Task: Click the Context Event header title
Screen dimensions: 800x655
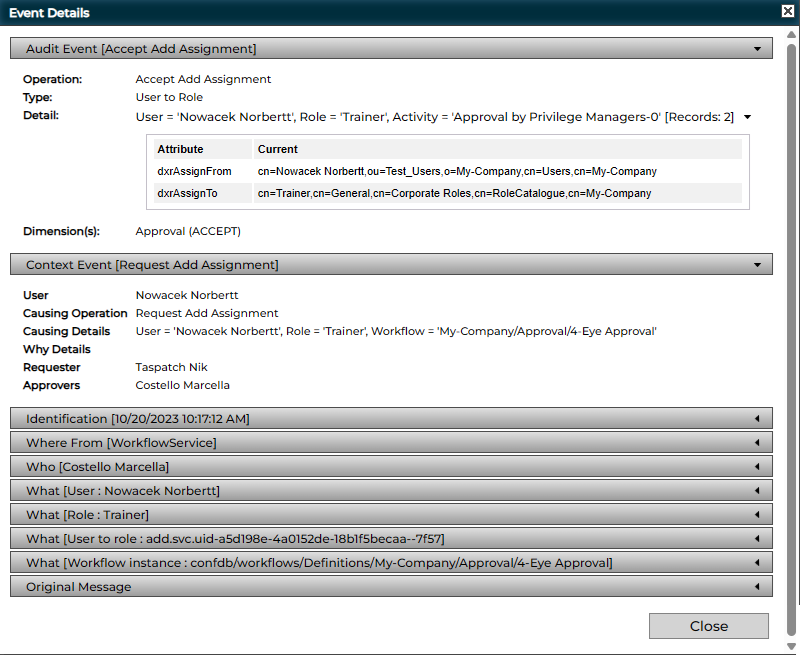Action: [x=152, y=265]
